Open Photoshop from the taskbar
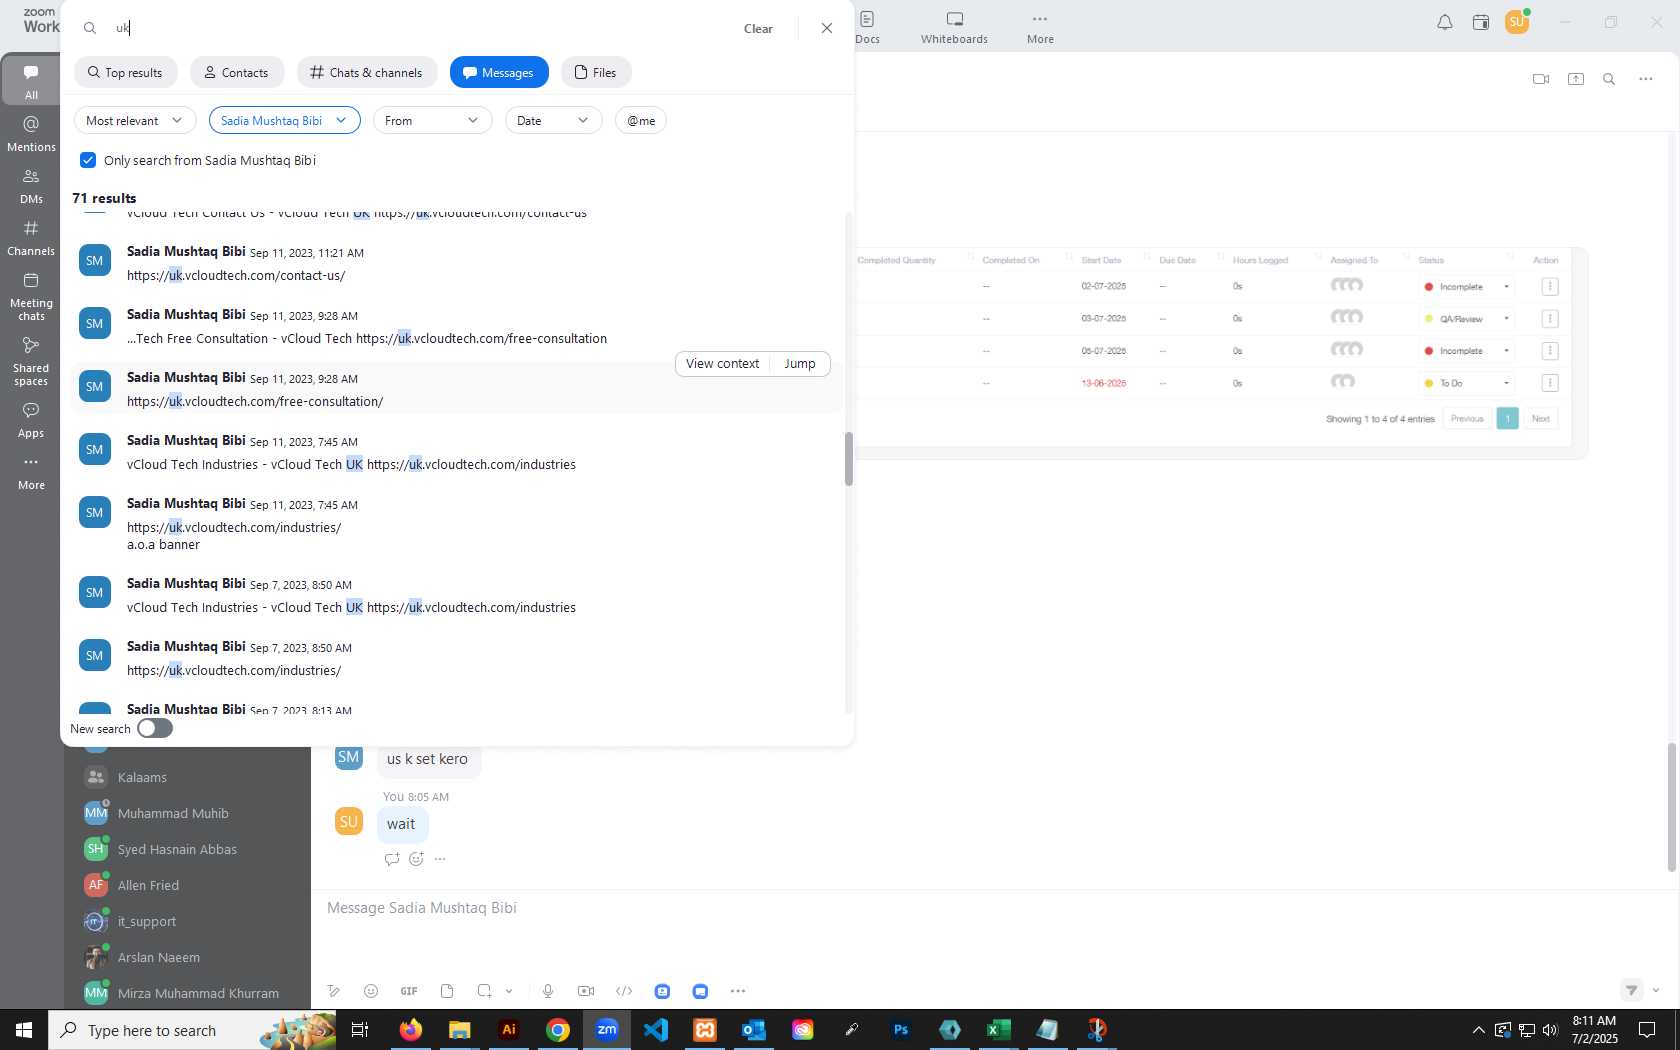The image size is (1680, 1050). pos(901,1030)
